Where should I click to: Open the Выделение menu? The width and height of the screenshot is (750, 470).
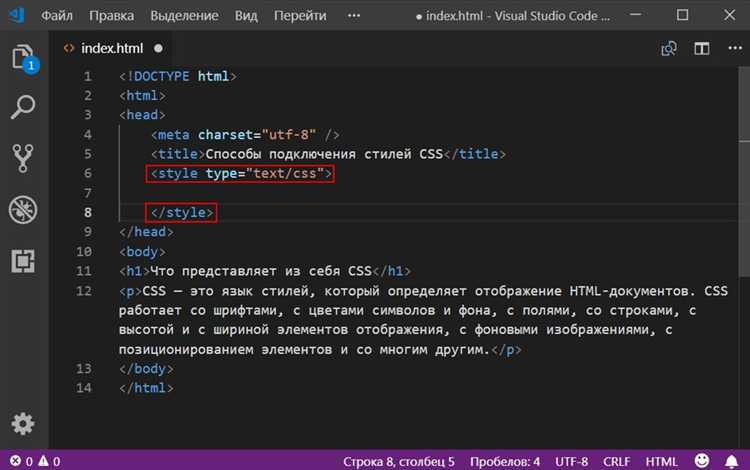point(187,17)
